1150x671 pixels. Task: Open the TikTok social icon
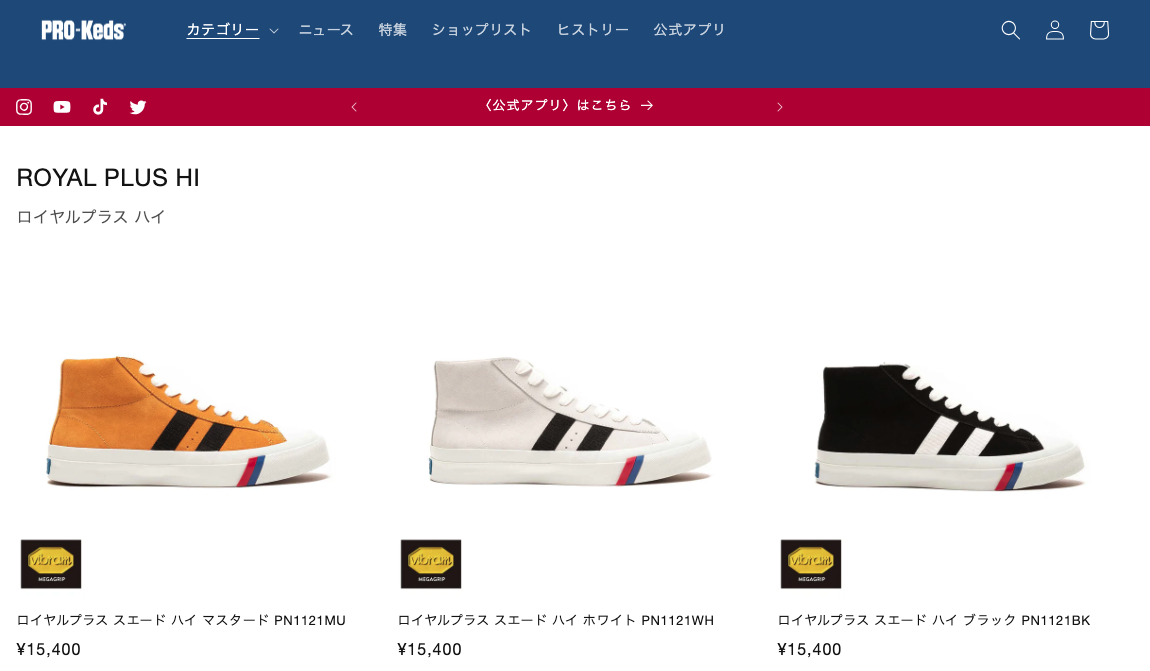[x=100, y=107]
